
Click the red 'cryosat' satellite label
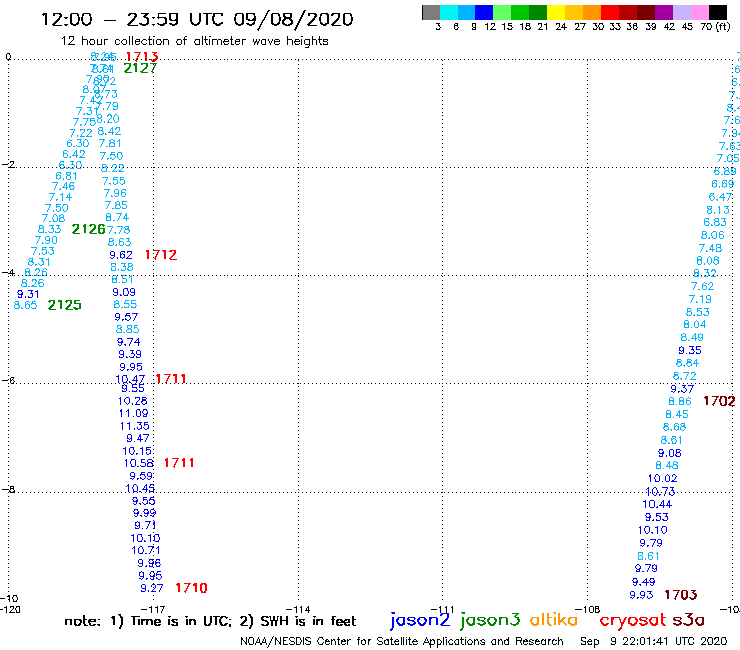pyautogui.click(x=632, y=621)
